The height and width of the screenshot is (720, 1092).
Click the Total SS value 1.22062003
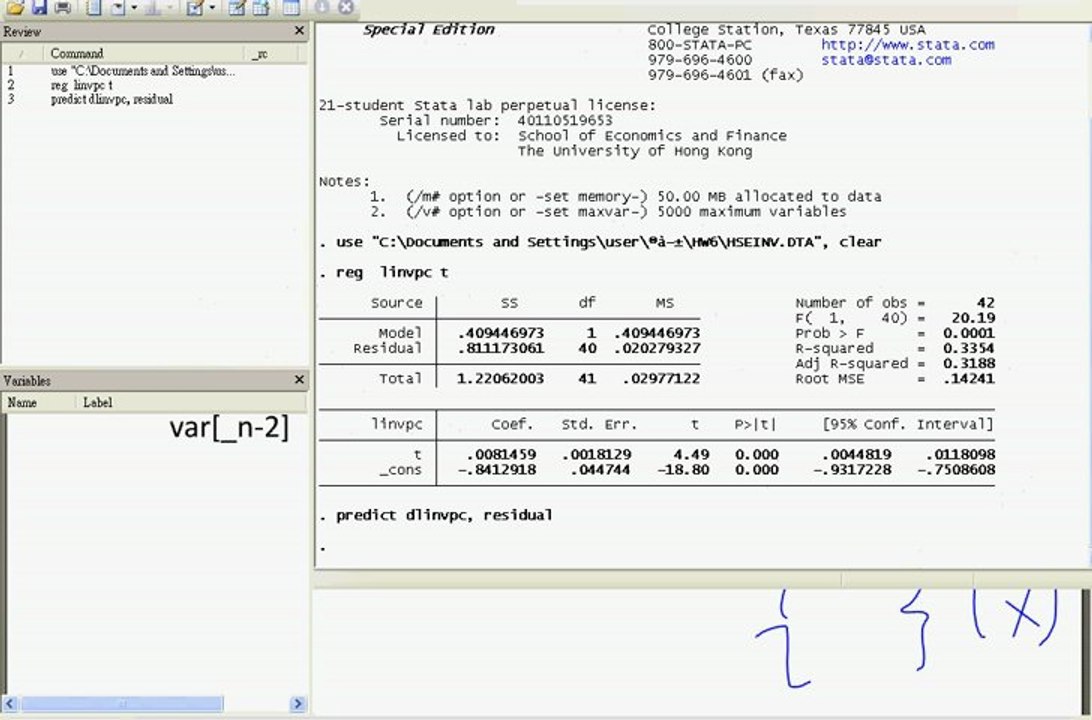501,379
